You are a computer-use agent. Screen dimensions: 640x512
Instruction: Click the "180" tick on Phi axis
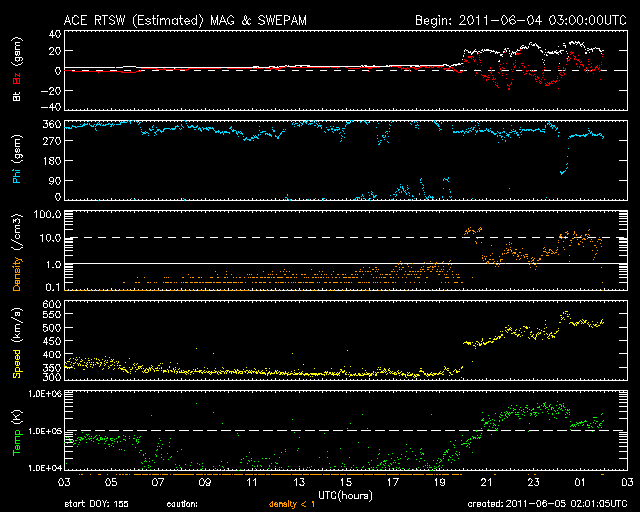click(52, 161)
